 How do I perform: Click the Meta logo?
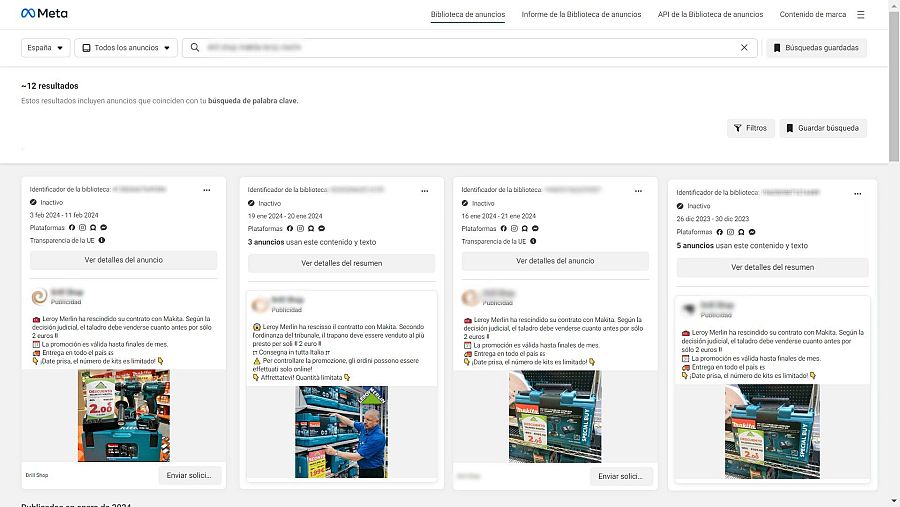[x=44, y=13]
